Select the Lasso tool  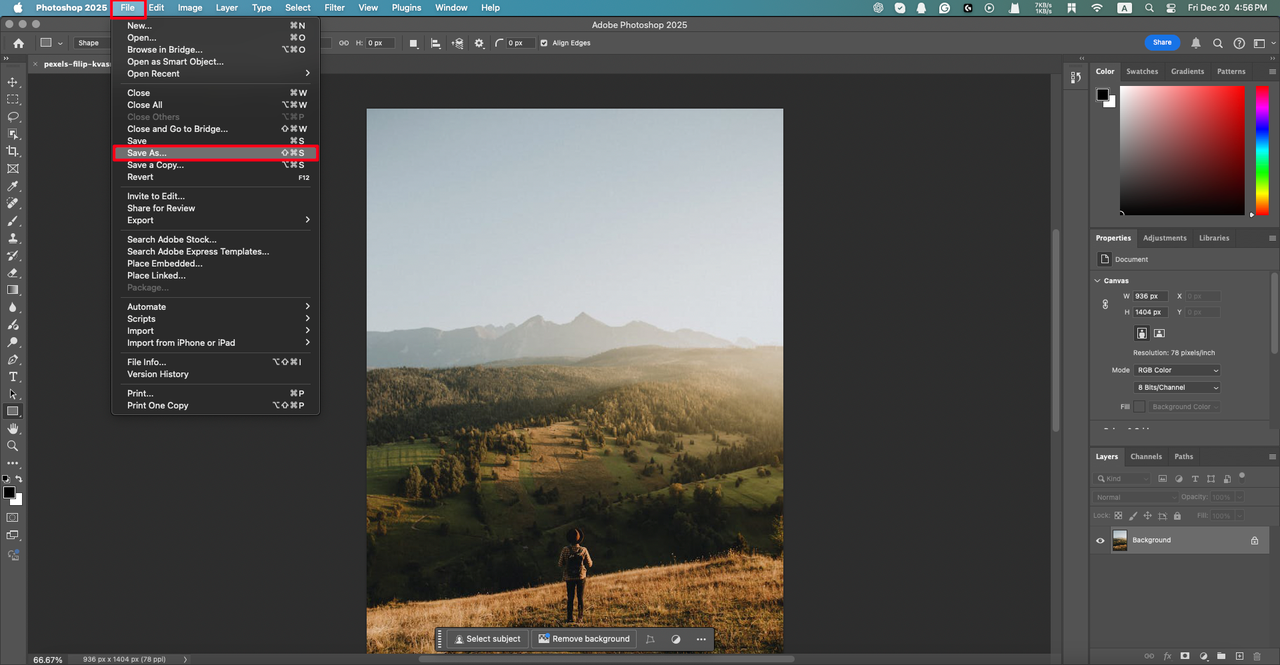(x=13, y=117)
